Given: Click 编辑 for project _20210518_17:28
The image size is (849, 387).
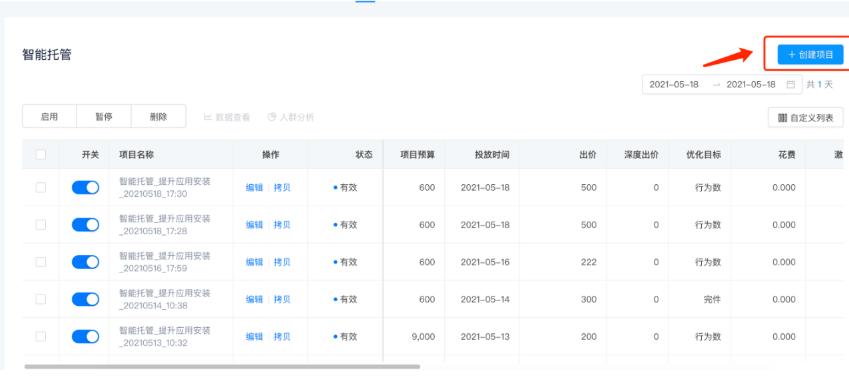Looking at the screenshot, I should pos(254,225).
